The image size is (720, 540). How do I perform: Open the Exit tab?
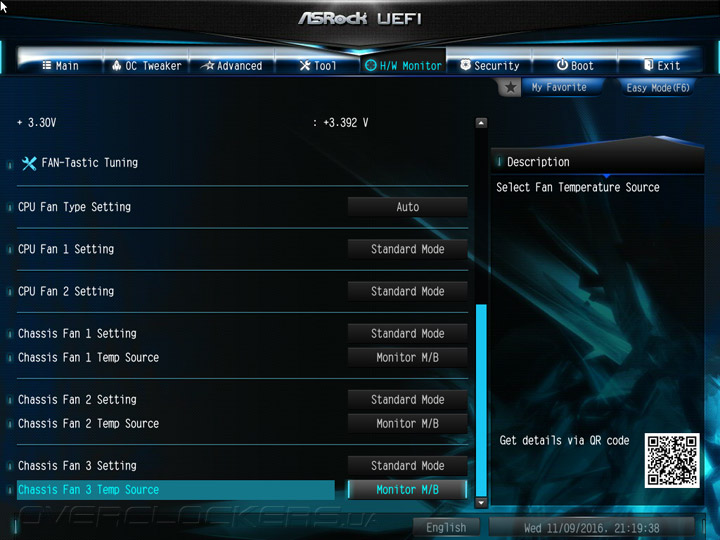(x=661, y=65)
